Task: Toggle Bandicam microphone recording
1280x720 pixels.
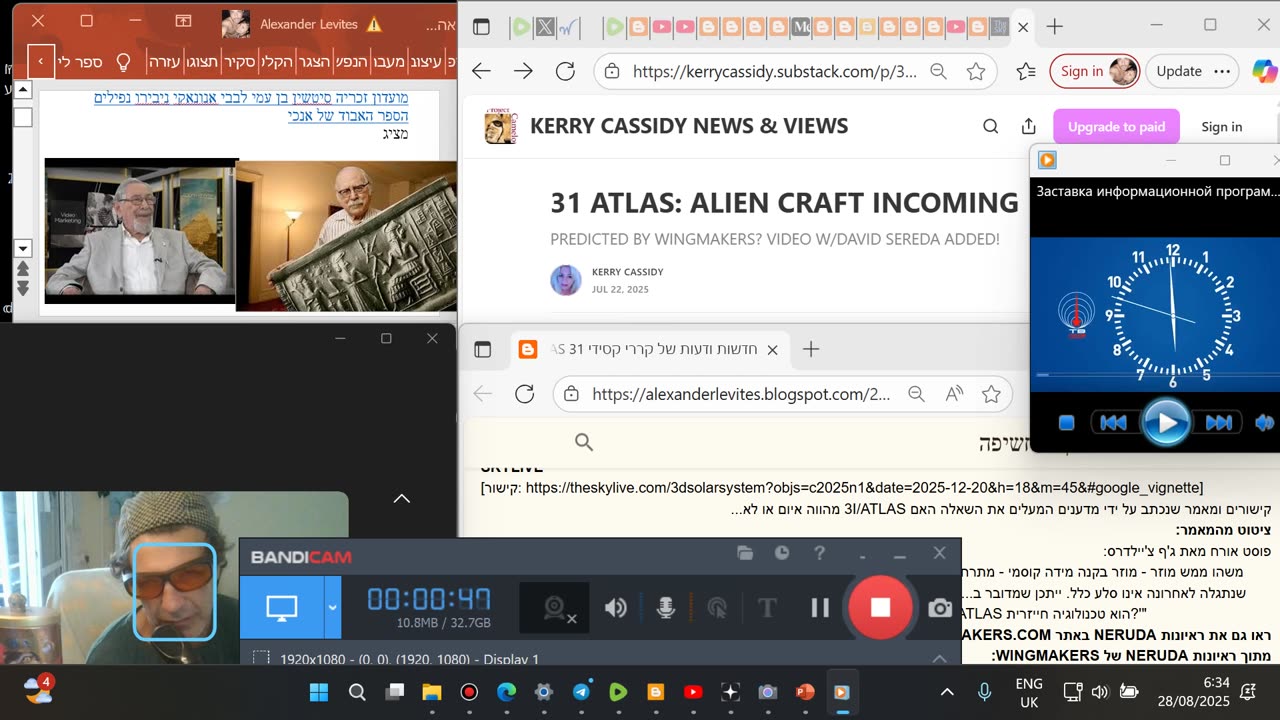Action: tap(665, 607)
